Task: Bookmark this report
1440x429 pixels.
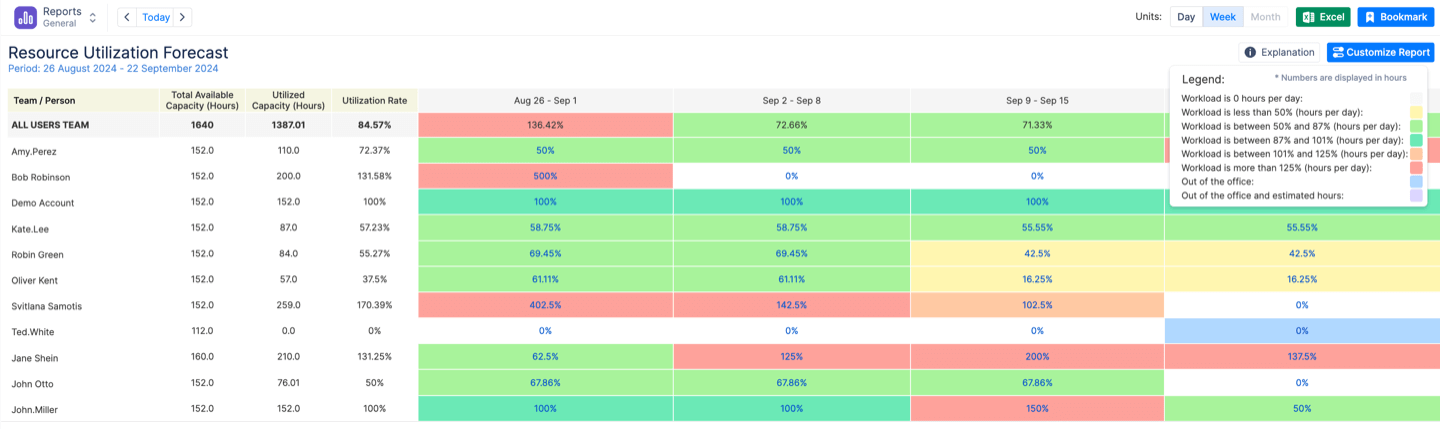Action: 1395,17
